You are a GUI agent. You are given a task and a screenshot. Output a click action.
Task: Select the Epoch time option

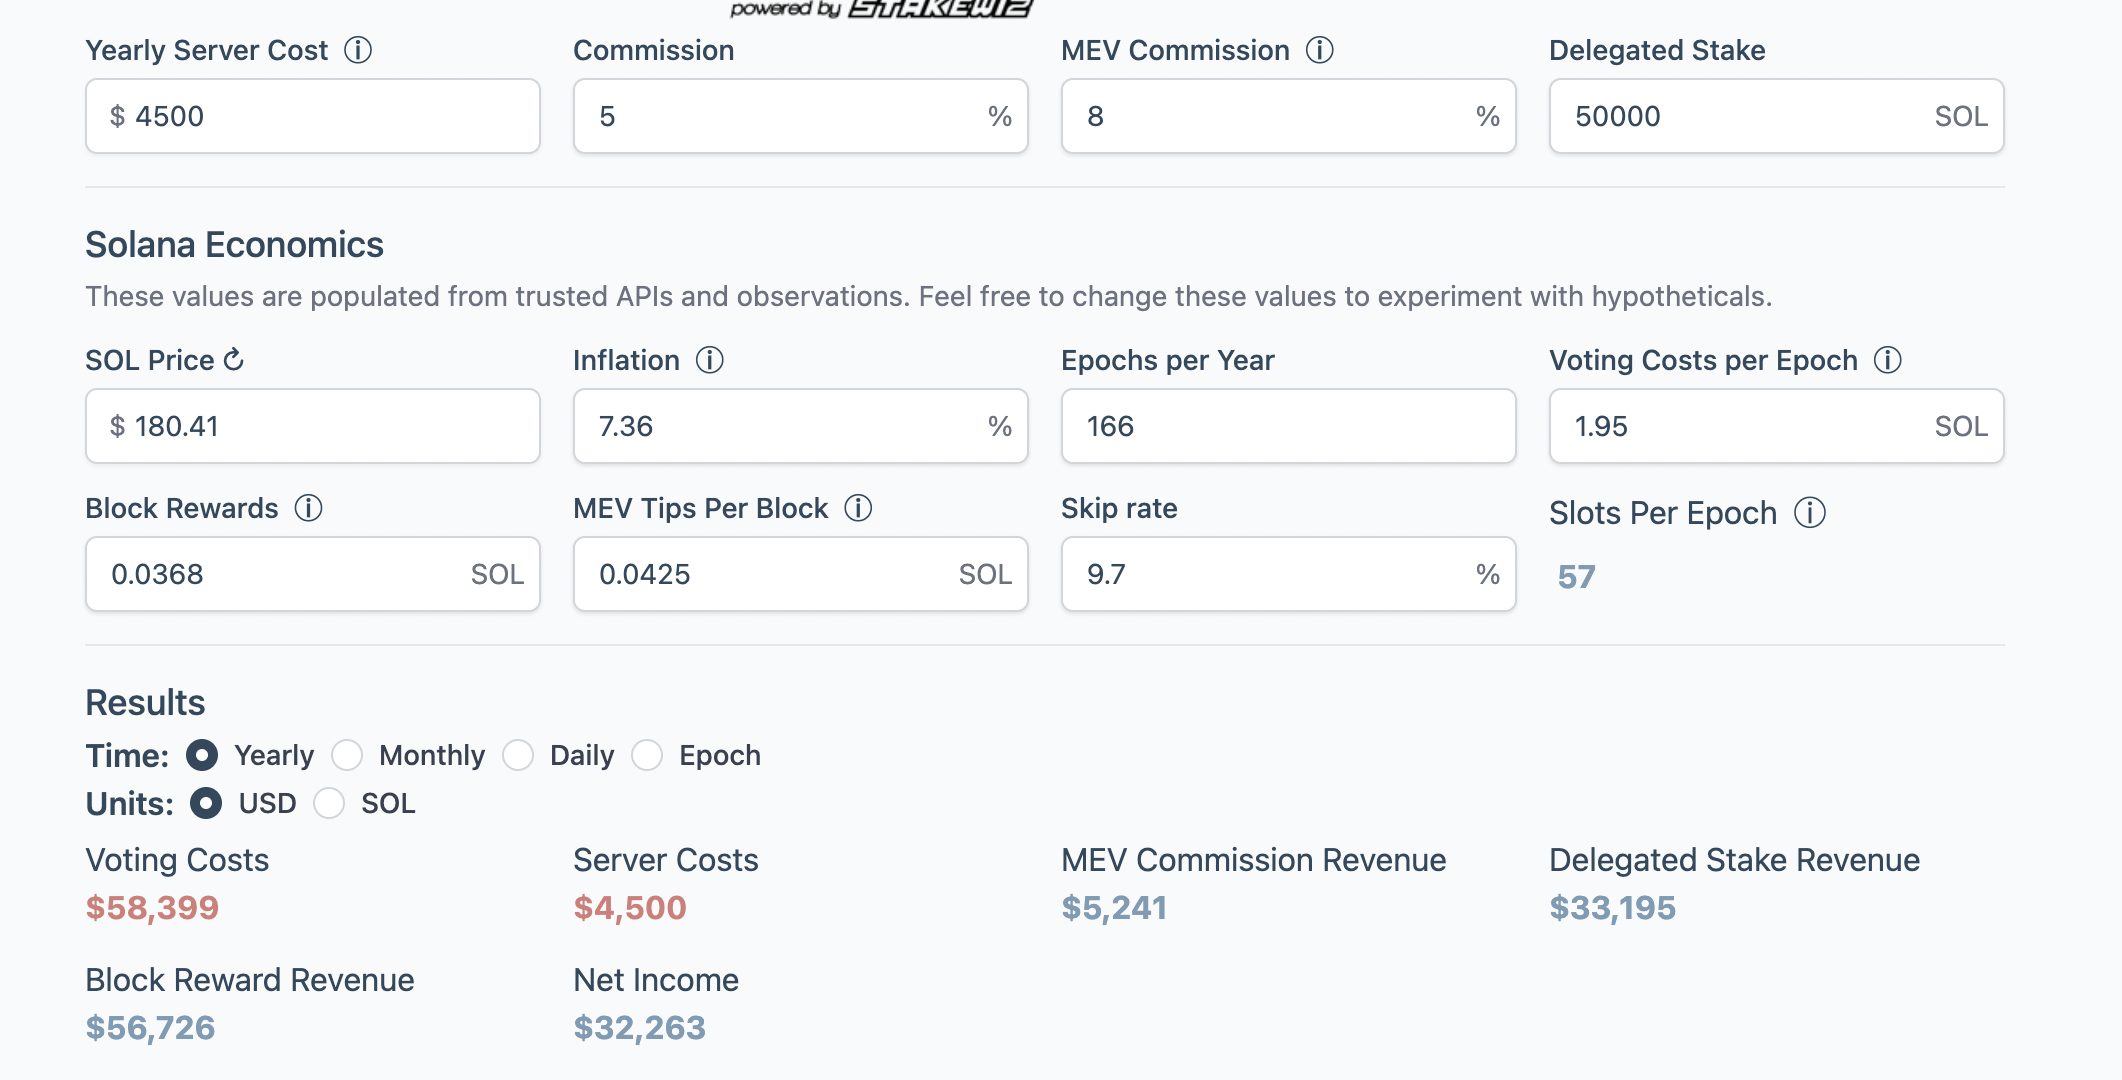647,755
